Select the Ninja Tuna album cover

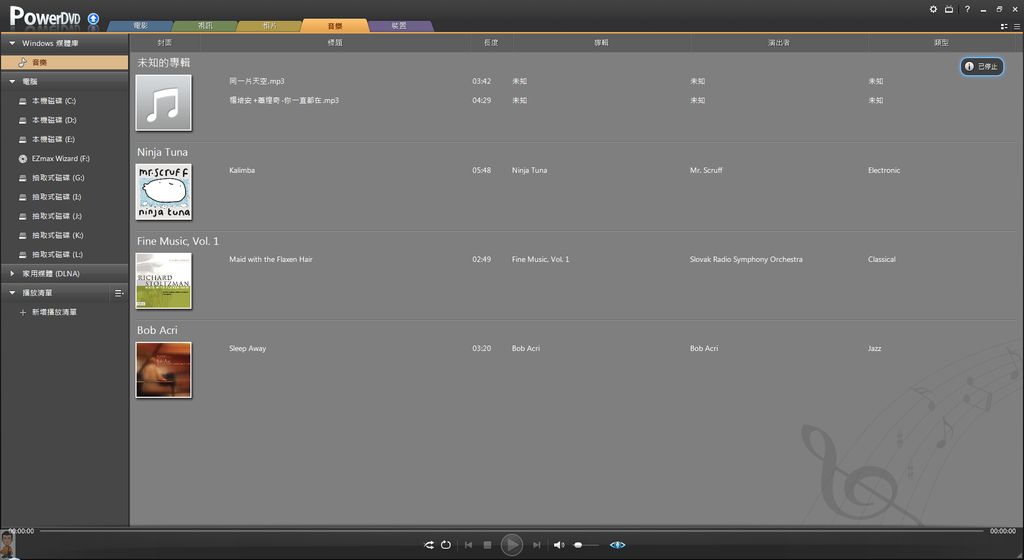click(x=164, y=192)
